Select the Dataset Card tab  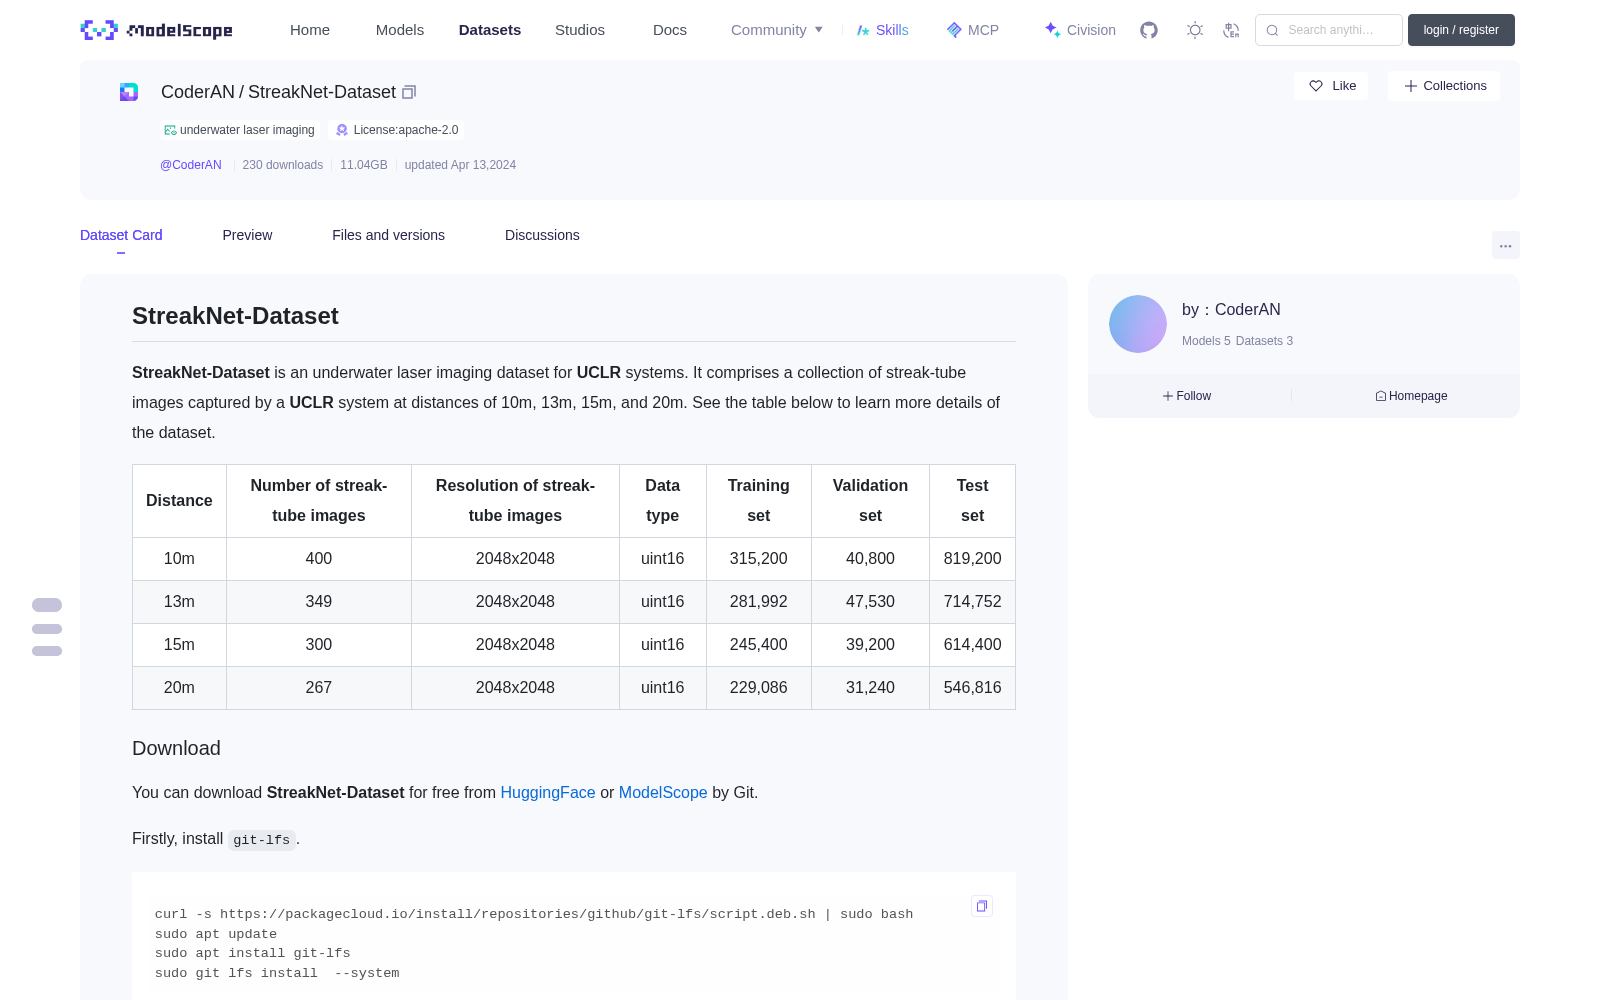pyautogui.click(x=121, y=235)
